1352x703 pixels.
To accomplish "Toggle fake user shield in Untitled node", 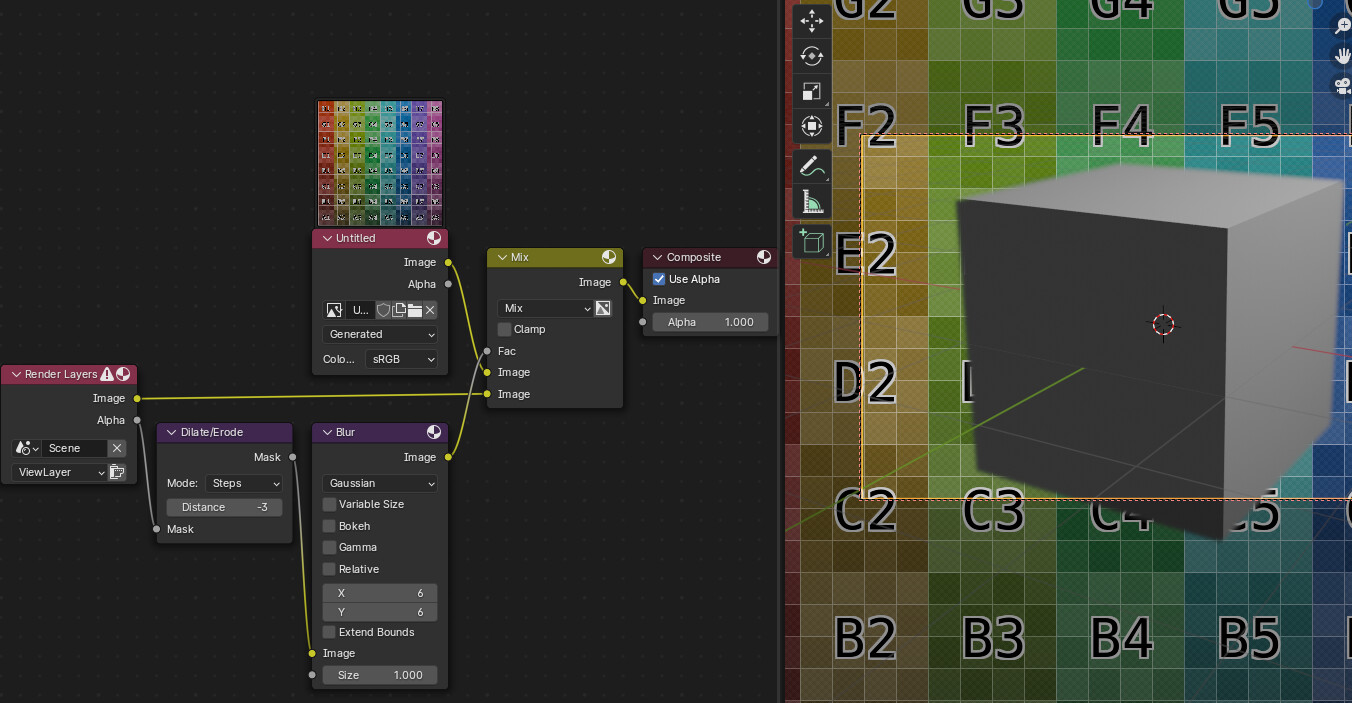I will pos(383,310).
